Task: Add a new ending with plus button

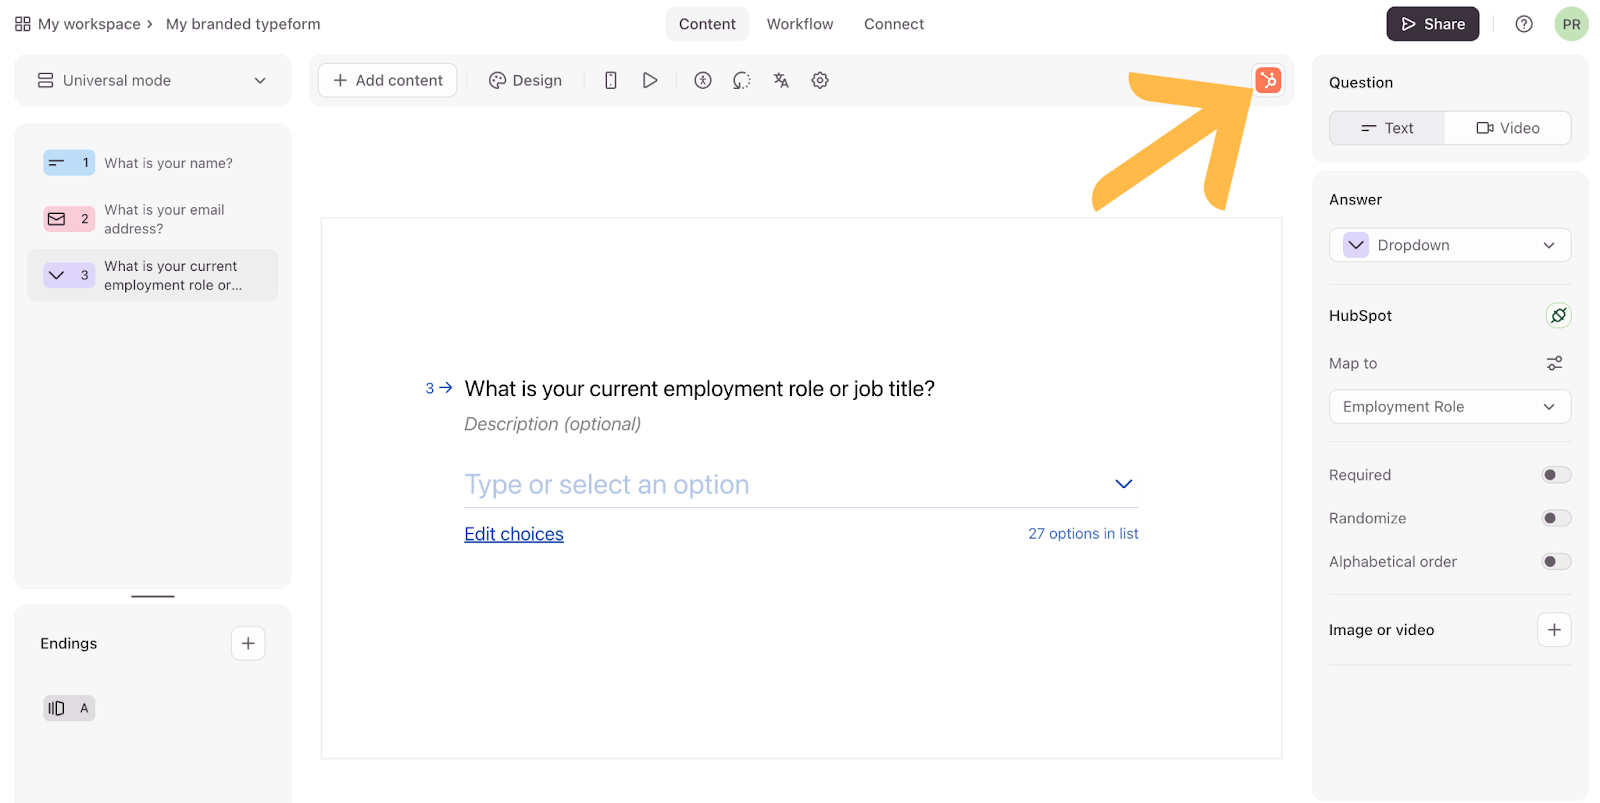Action: 248,643
